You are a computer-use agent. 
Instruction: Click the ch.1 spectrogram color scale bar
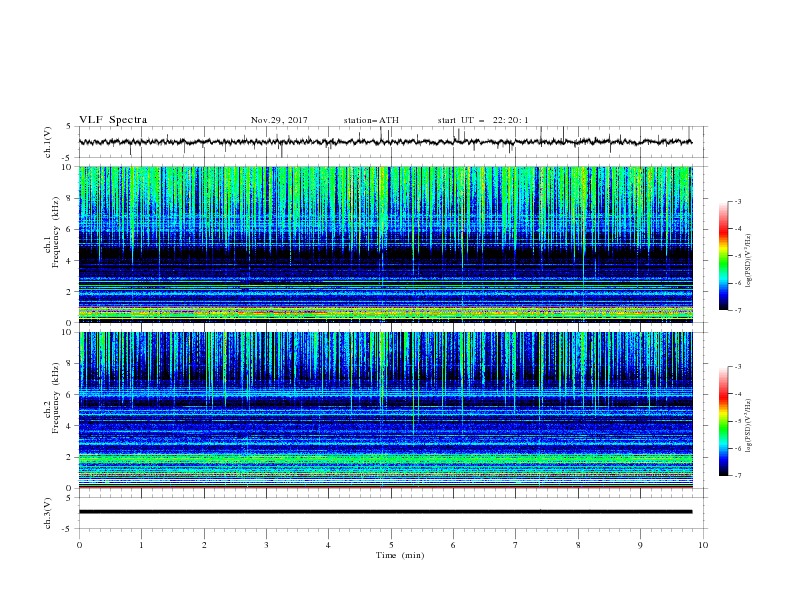(x=724, y=256)
